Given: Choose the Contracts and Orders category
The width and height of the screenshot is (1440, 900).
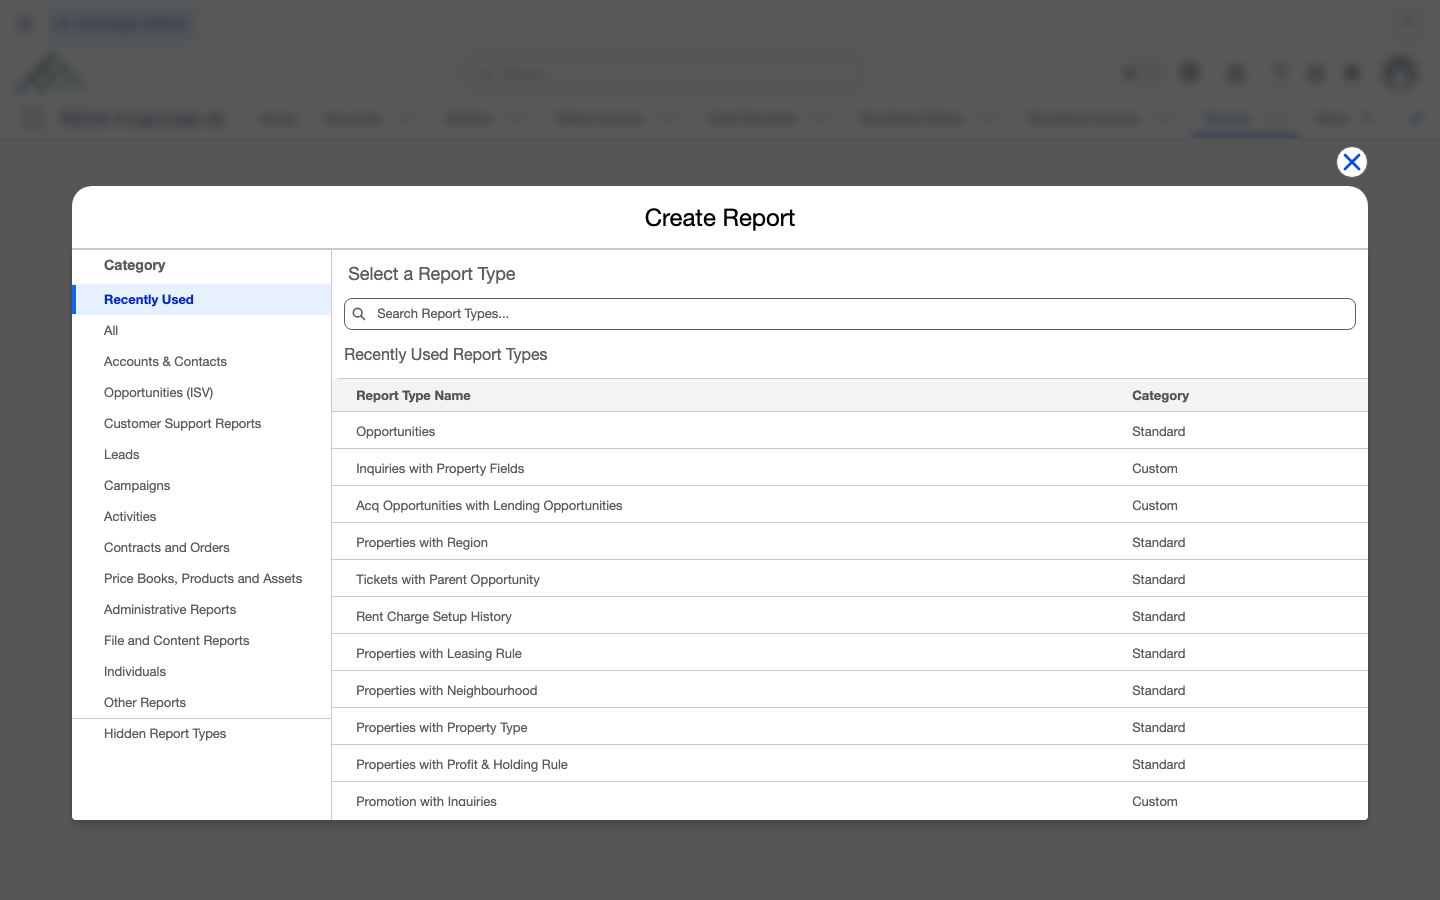Looking at the screenshot, I should coord(202,548).
